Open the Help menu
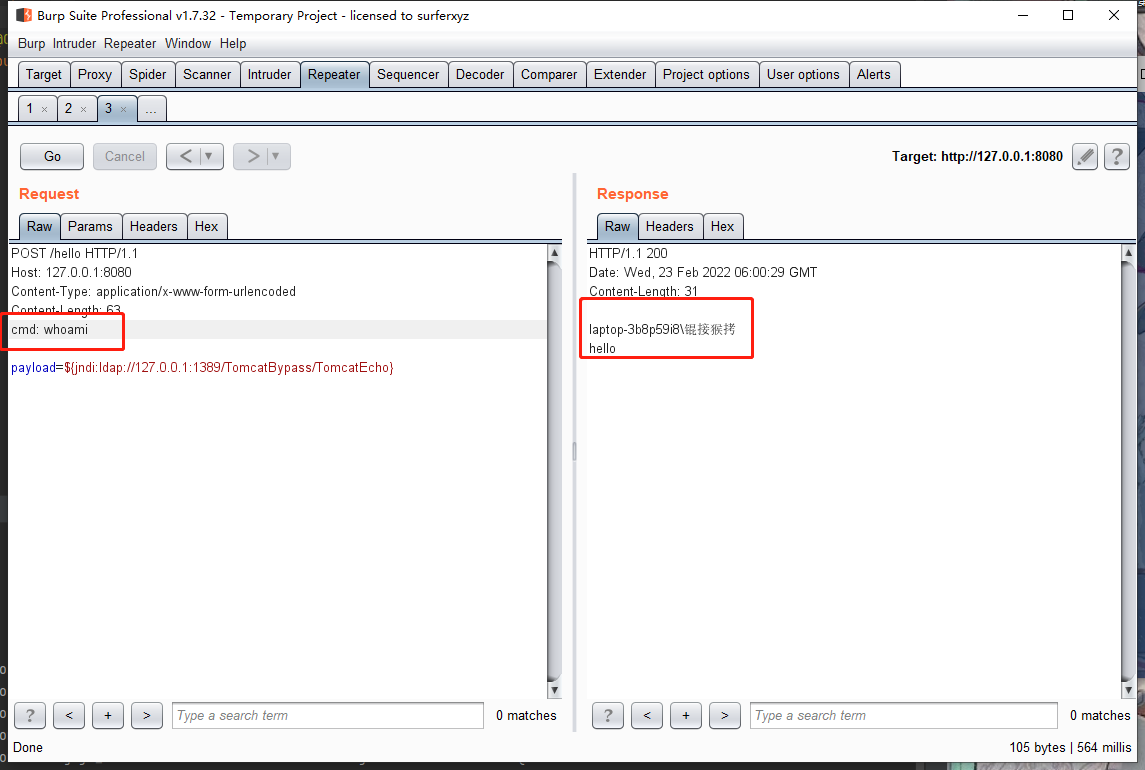1145x770 pixels. click(x=233, y=43)
